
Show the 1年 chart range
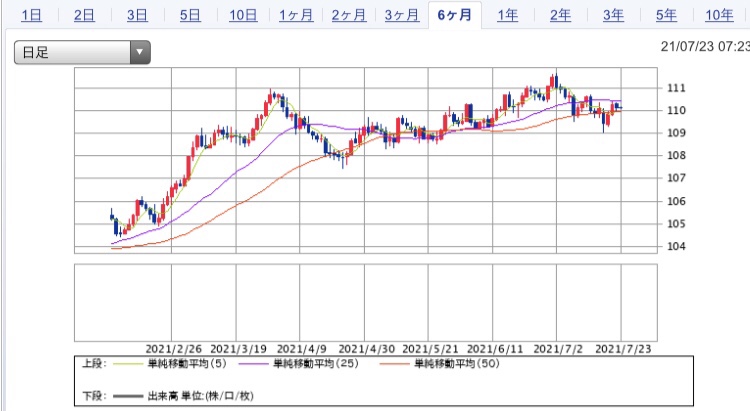[508, 15]
